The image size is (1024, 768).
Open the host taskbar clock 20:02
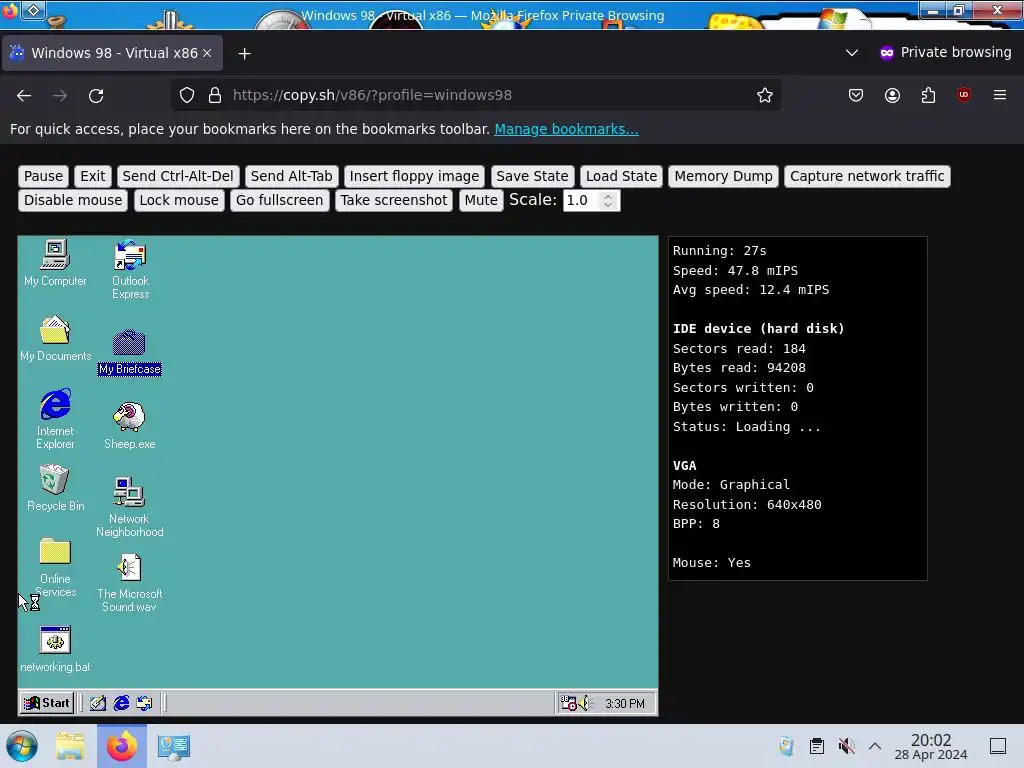931,746
